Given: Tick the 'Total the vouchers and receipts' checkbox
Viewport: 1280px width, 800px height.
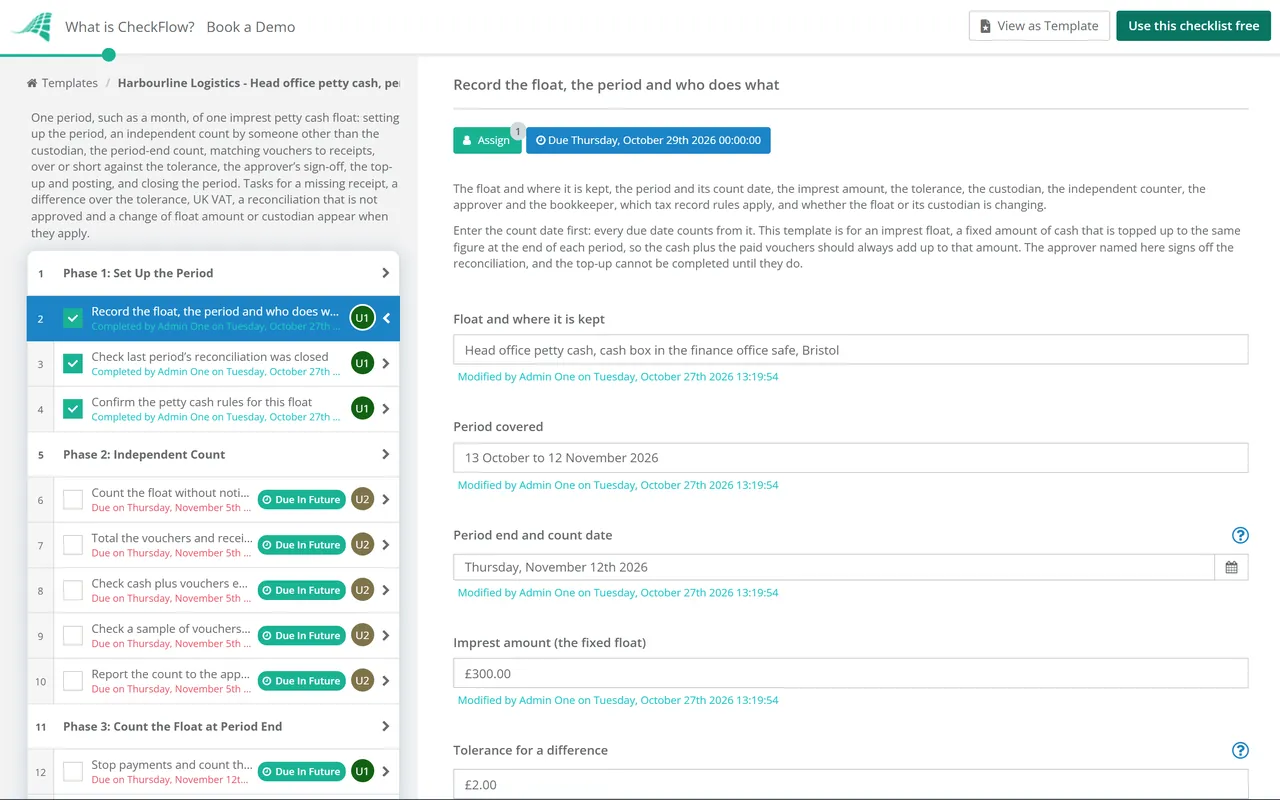Looking at the screenshot, I should (73, 545).
